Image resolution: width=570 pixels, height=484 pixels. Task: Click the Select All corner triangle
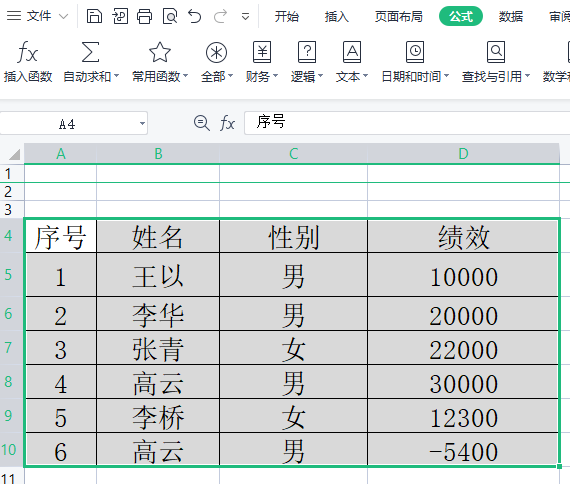point(14,154)
